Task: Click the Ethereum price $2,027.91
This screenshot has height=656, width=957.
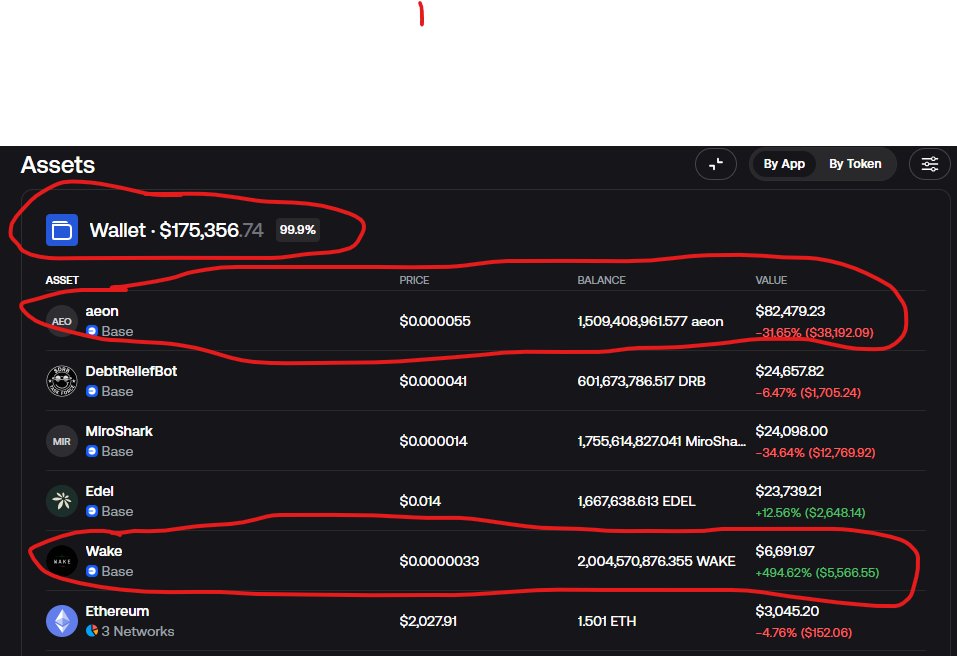Action: click(x=428, y=621)
